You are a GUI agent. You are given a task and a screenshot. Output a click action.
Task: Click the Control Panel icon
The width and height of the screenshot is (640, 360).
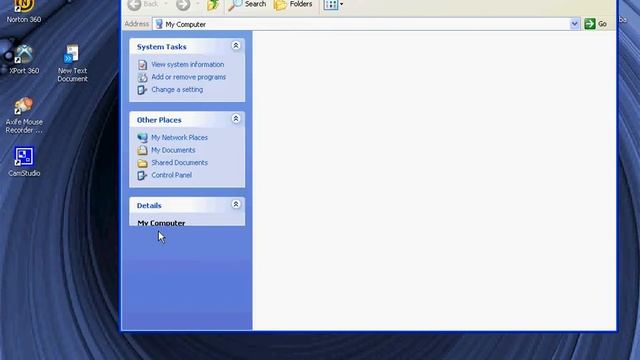(142, 176)
